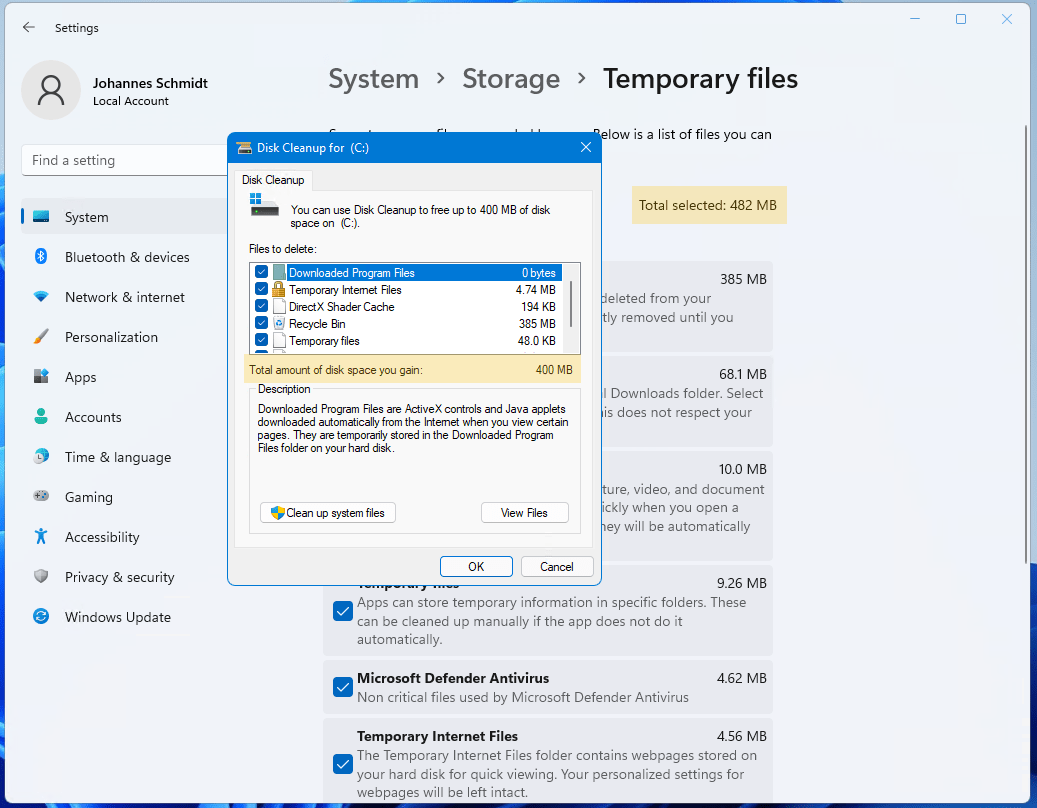Open Privacy & security settings
Image resolution: width=1037 pixels, height=808 pixels.
119,577
